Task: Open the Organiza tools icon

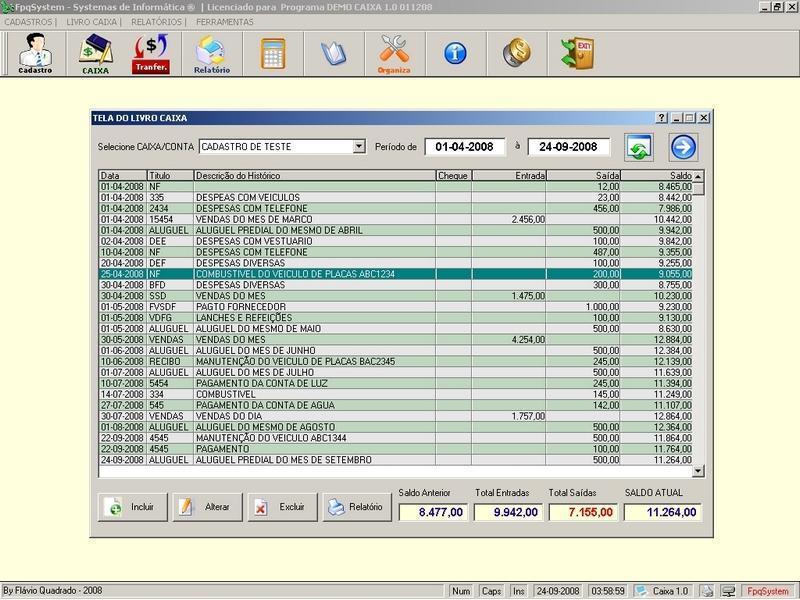Action: [394, 54]
